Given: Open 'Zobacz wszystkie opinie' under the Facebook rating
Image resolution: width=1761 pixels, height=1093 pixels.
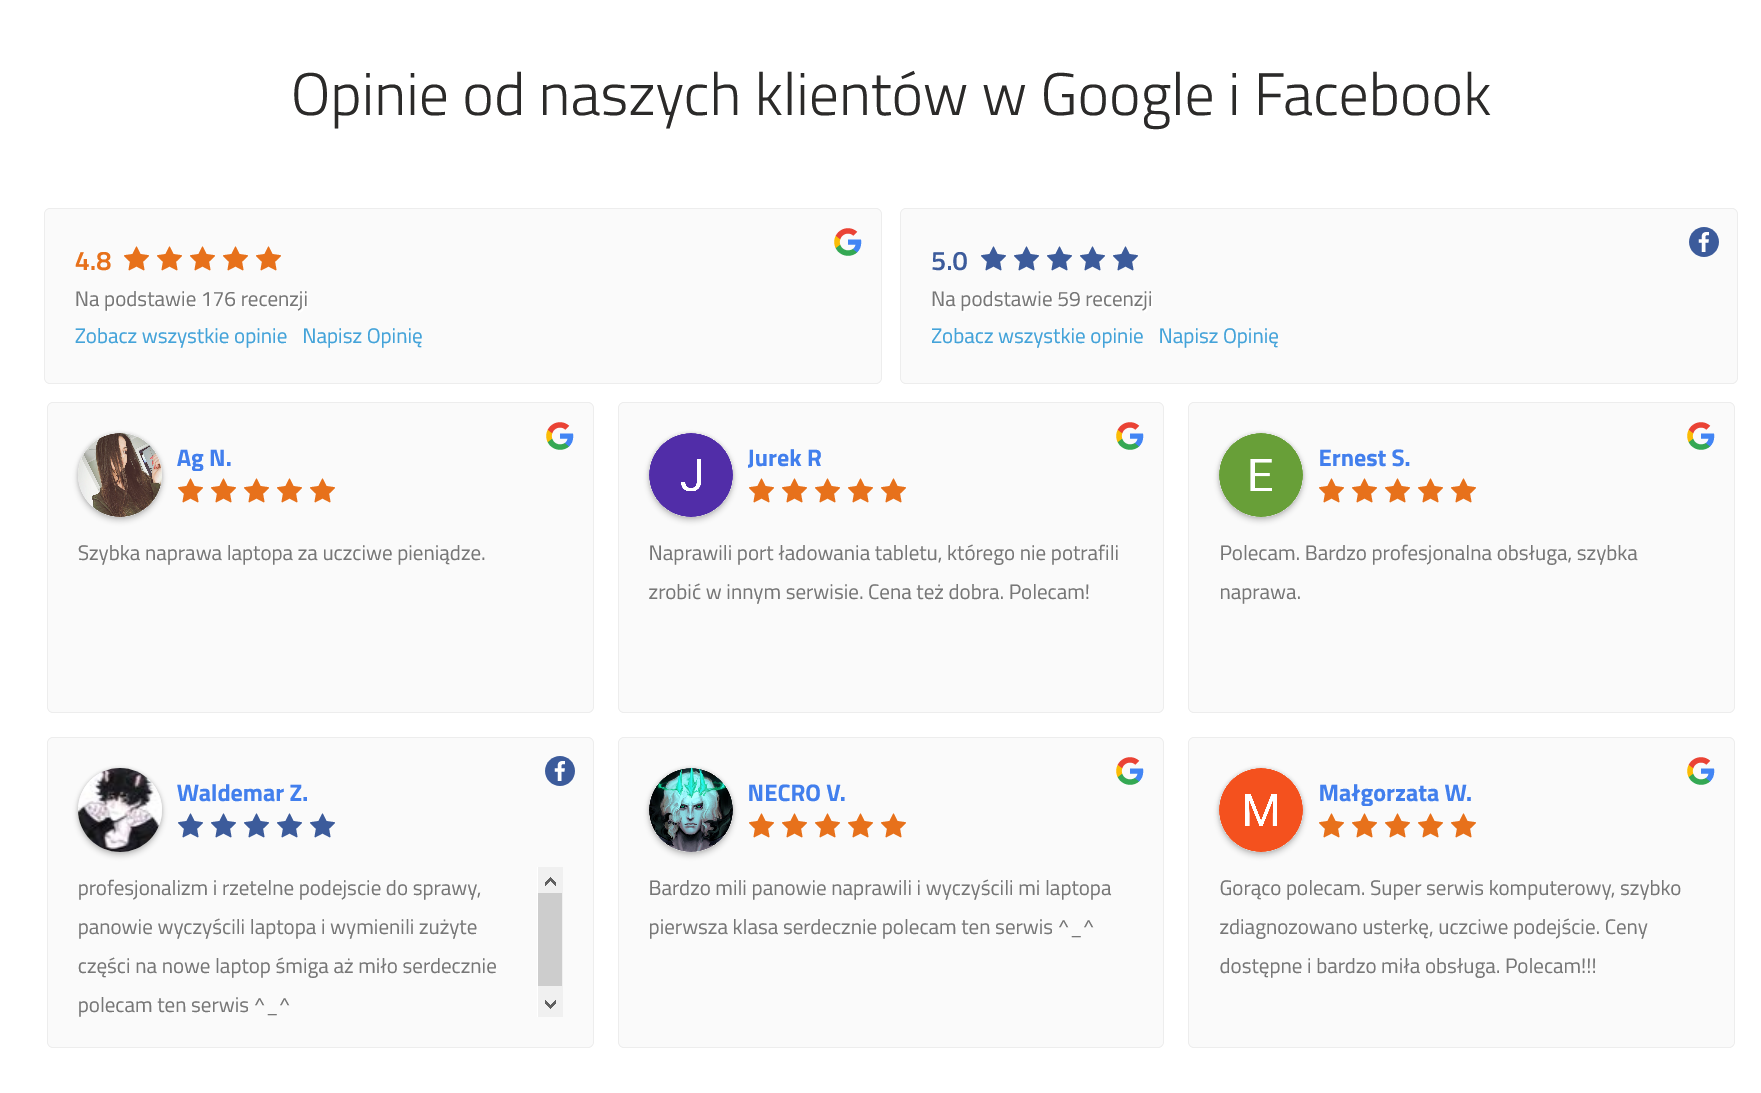Looking at the screenshot, I should tap(1037, 336).
